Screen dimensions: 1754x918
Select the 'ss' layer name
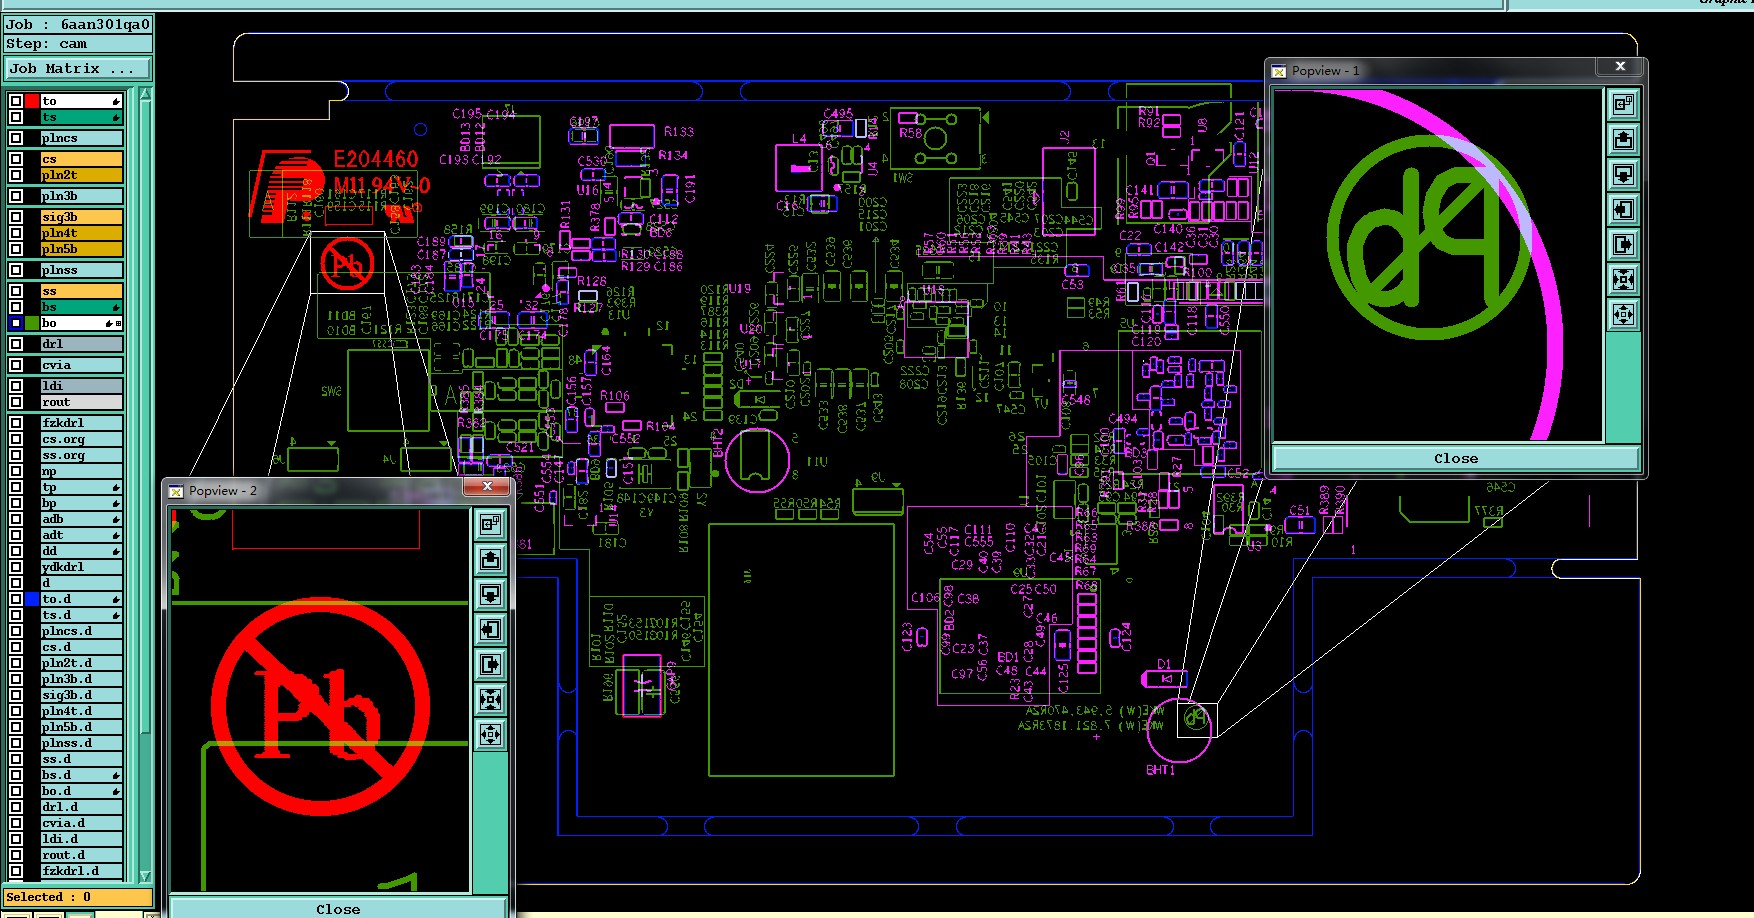tap(81, 291)
